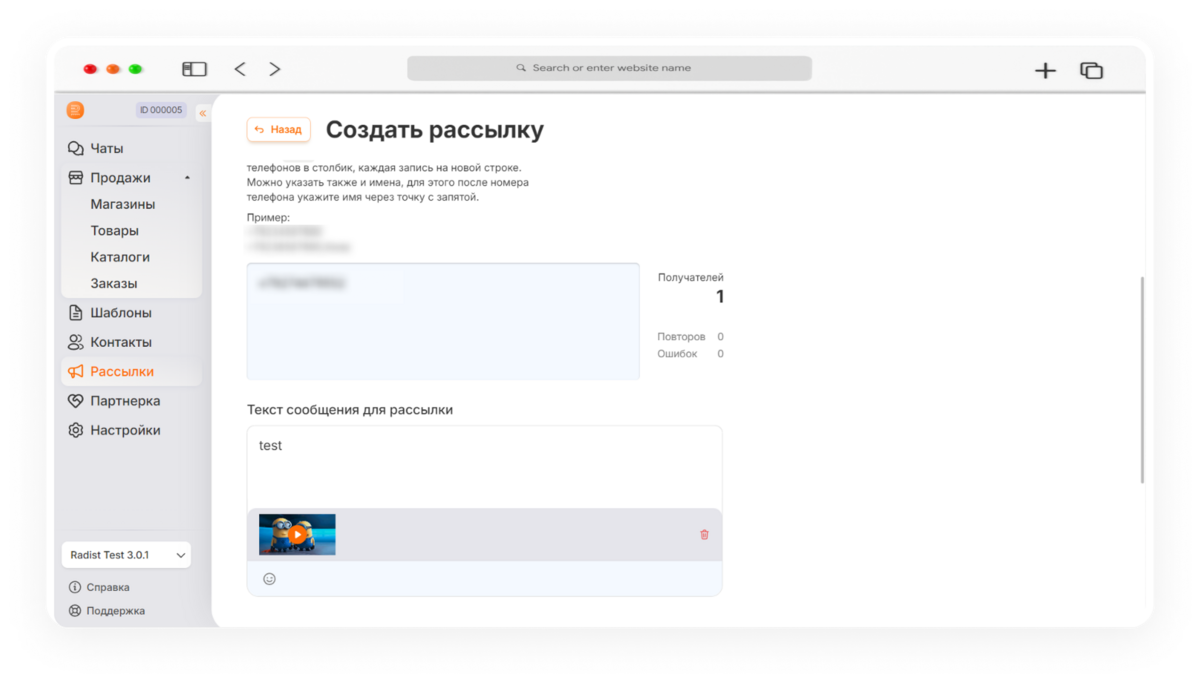1200x682 pixels.
Task: Click the Чаты chat bubble icon
Action: coord(75,148)
